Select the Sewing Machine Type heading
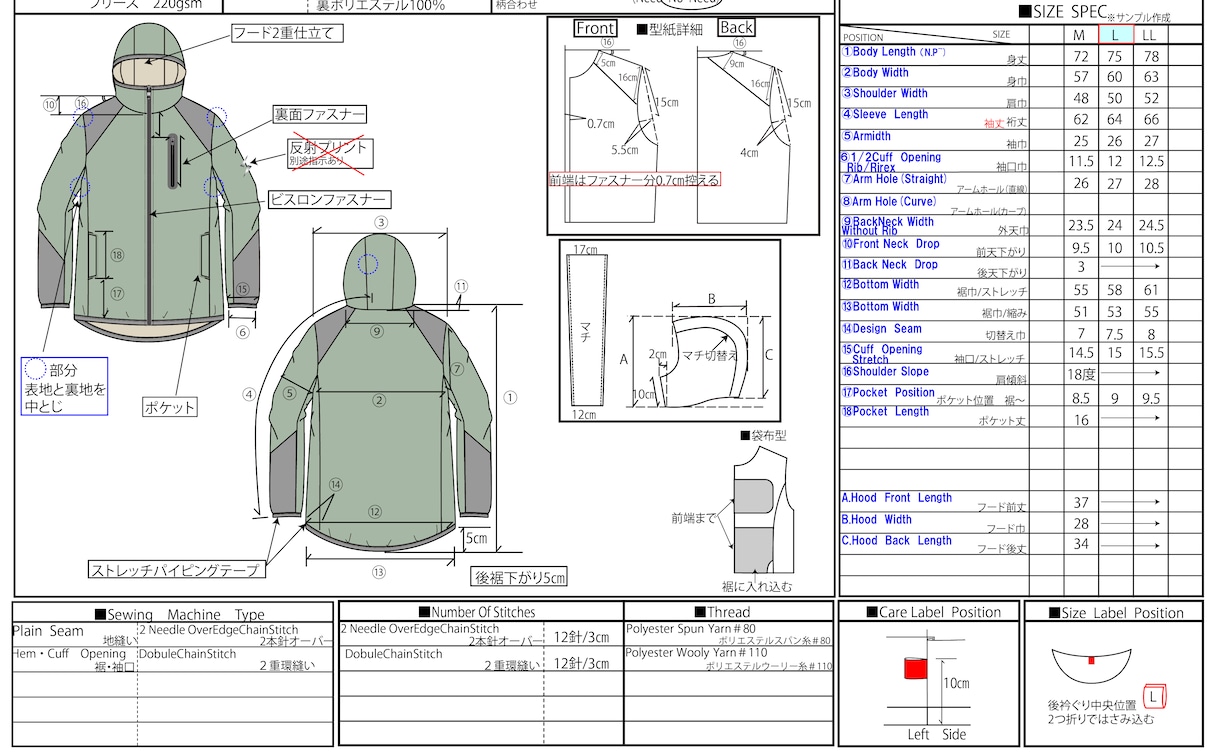 coord(180,614)
